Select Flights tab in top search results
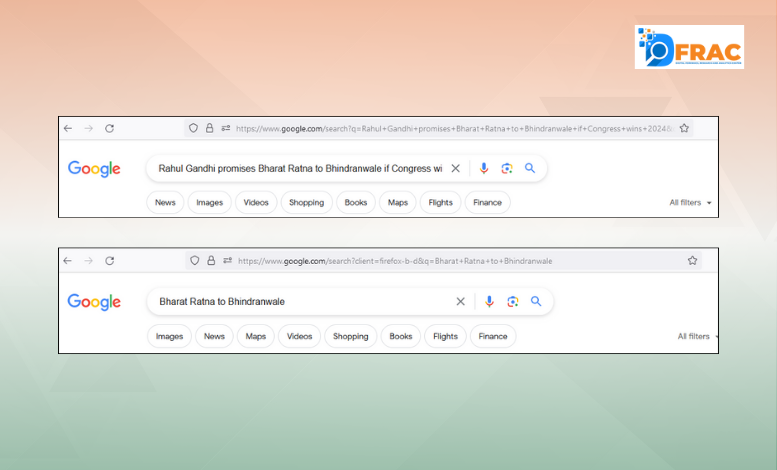 click(x=441, y=202)
